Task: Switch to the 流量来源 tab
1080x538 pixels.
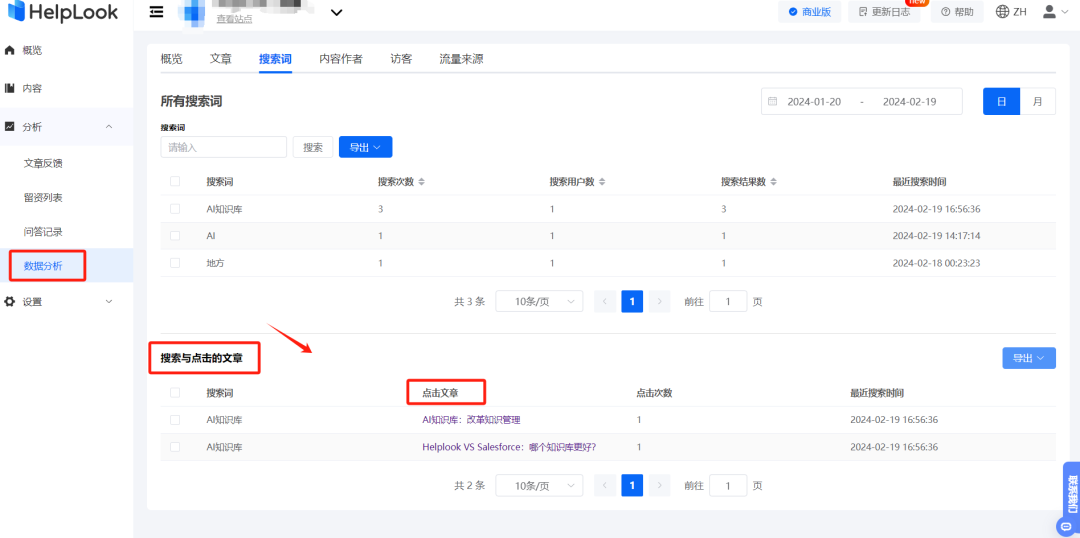Action: [461, 59]
